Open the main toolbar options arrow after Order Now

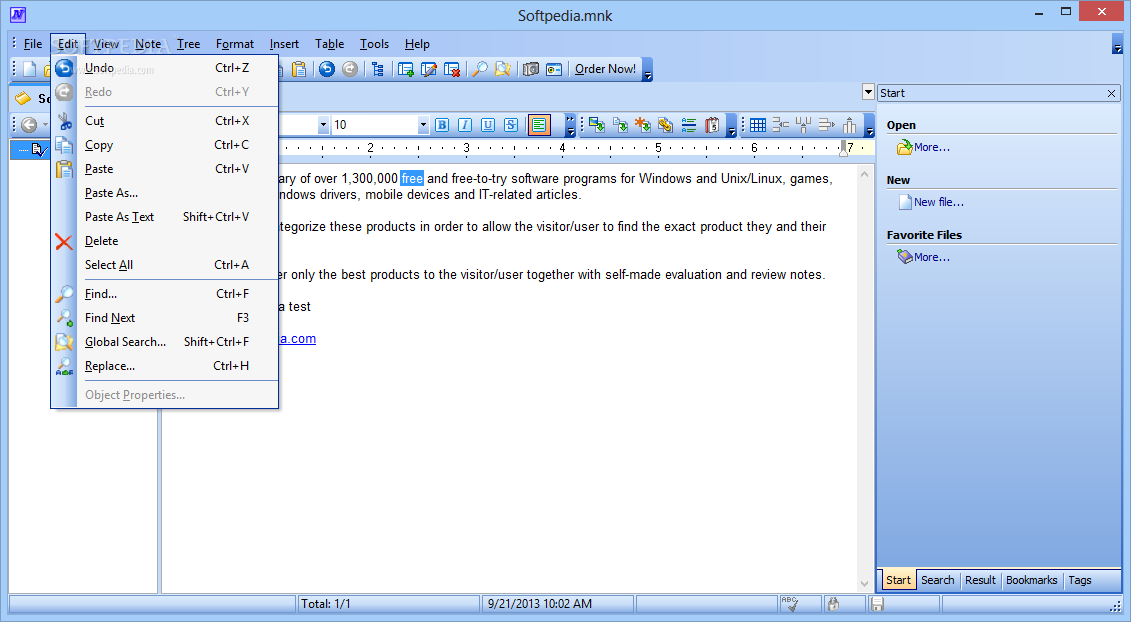click(x=648, y=70)
